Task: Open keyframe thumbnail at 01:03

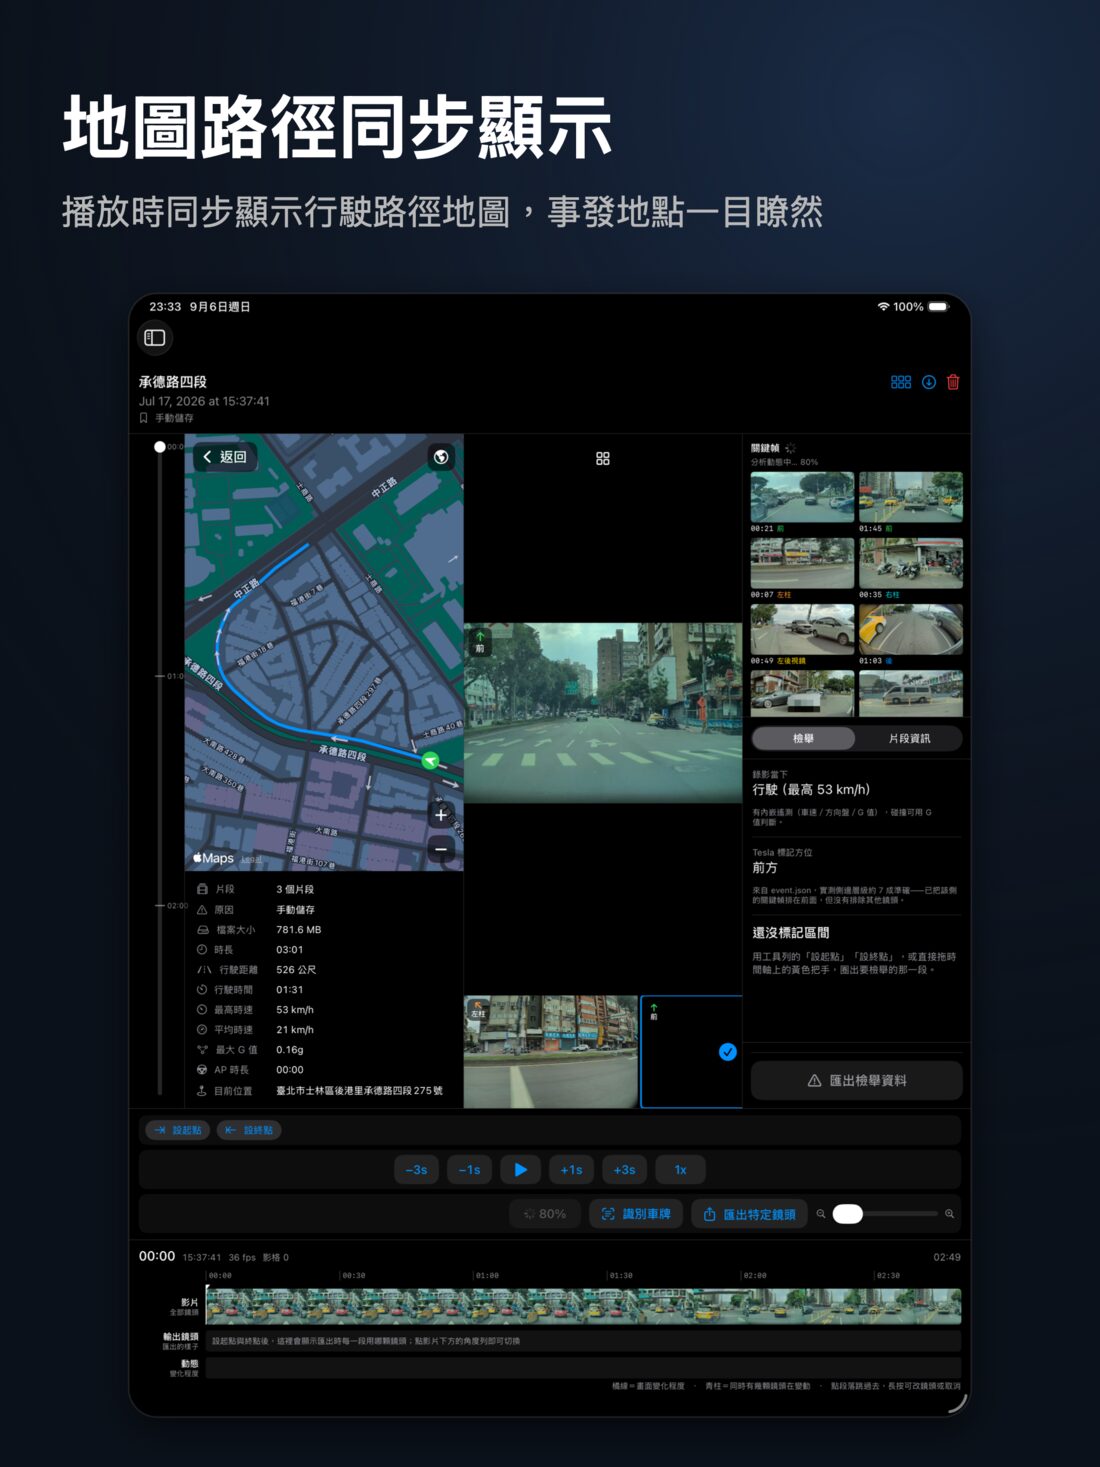Action: 910,629
